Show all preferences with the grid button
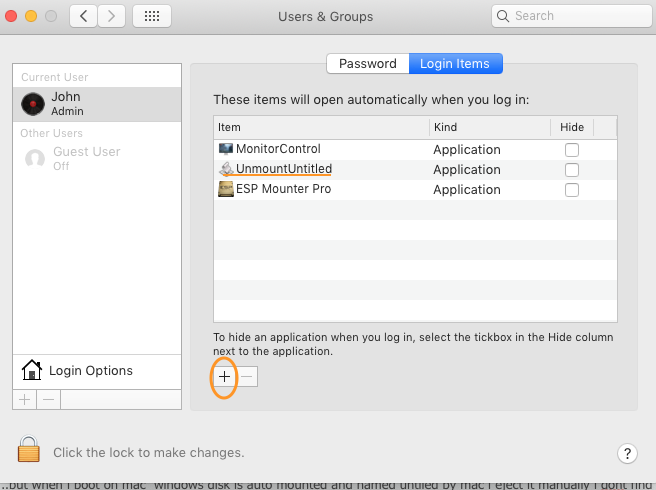Screen dimensions: 656x490 [152, 16]
